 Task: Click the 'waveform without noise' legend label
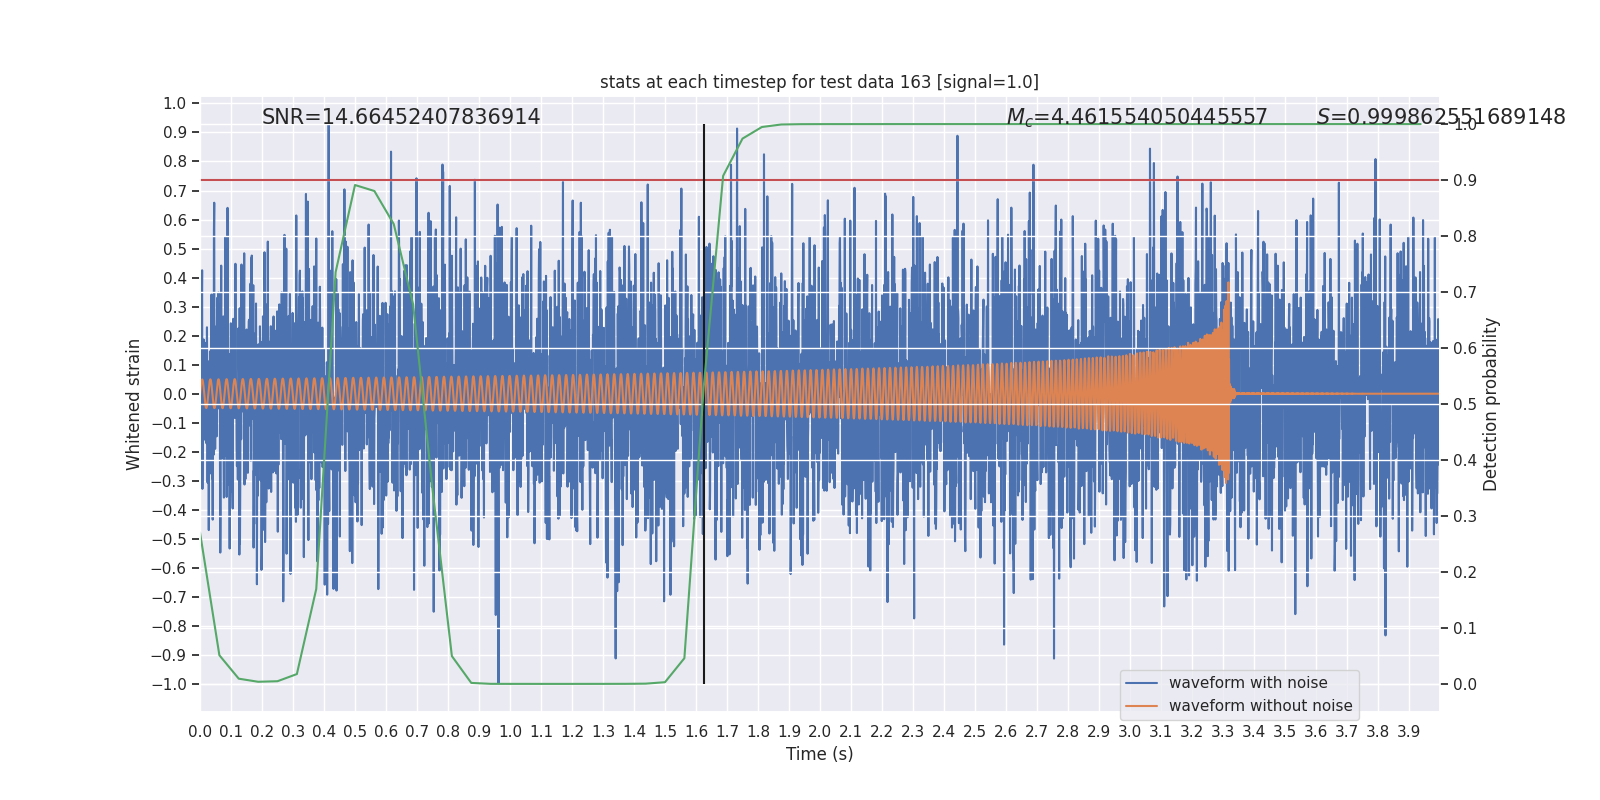[1260, 706]
